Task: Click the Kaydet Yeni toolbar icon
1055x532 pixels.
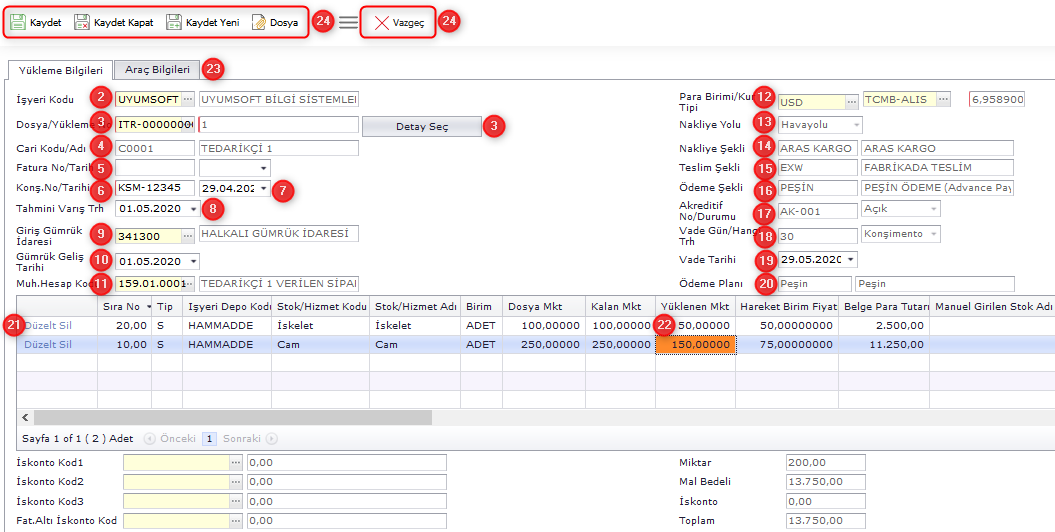Action: click(174, 22)
